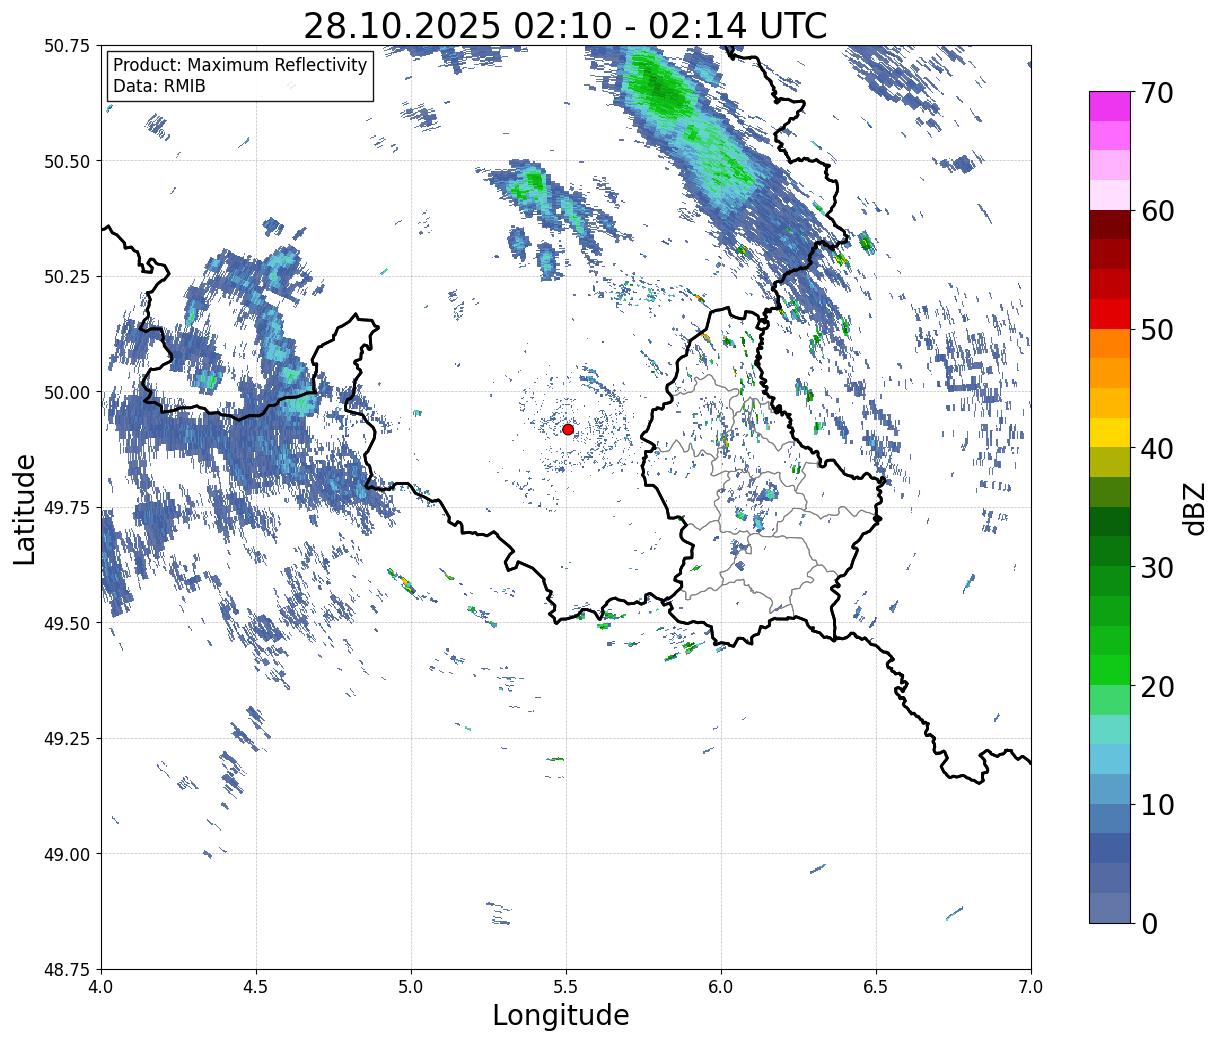Viewport: 1219px width, 1040px height.
Task: Click the colorbar tick label 10
Action: [1156, 805]
